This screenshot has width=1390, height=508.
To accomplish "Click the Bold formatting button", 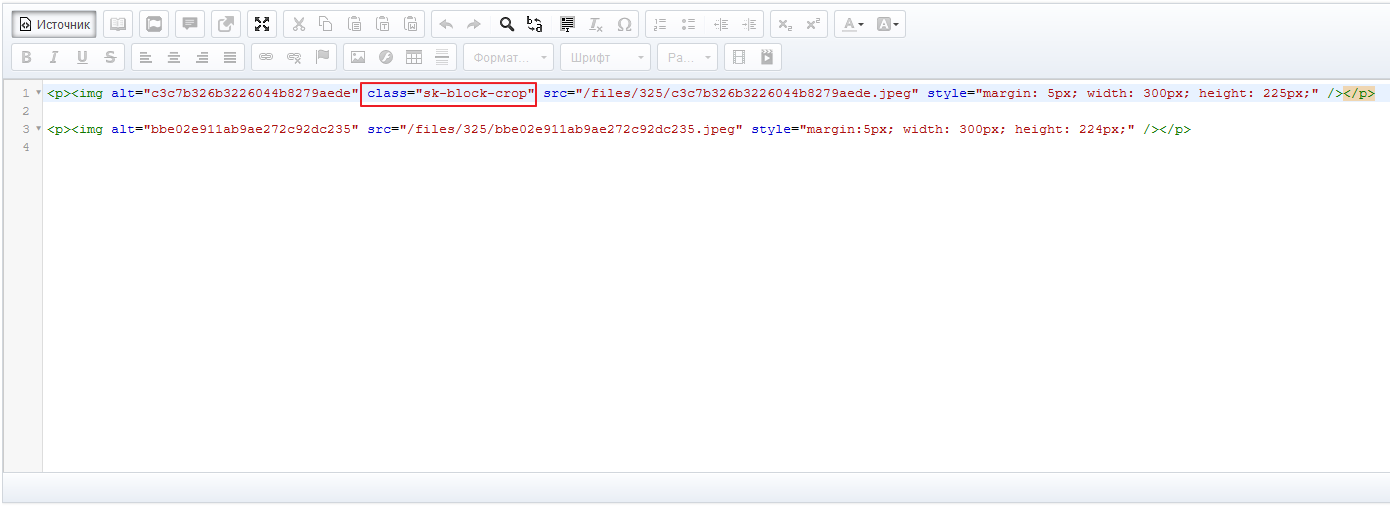I will pyautogui.click(x=26, y=57).
